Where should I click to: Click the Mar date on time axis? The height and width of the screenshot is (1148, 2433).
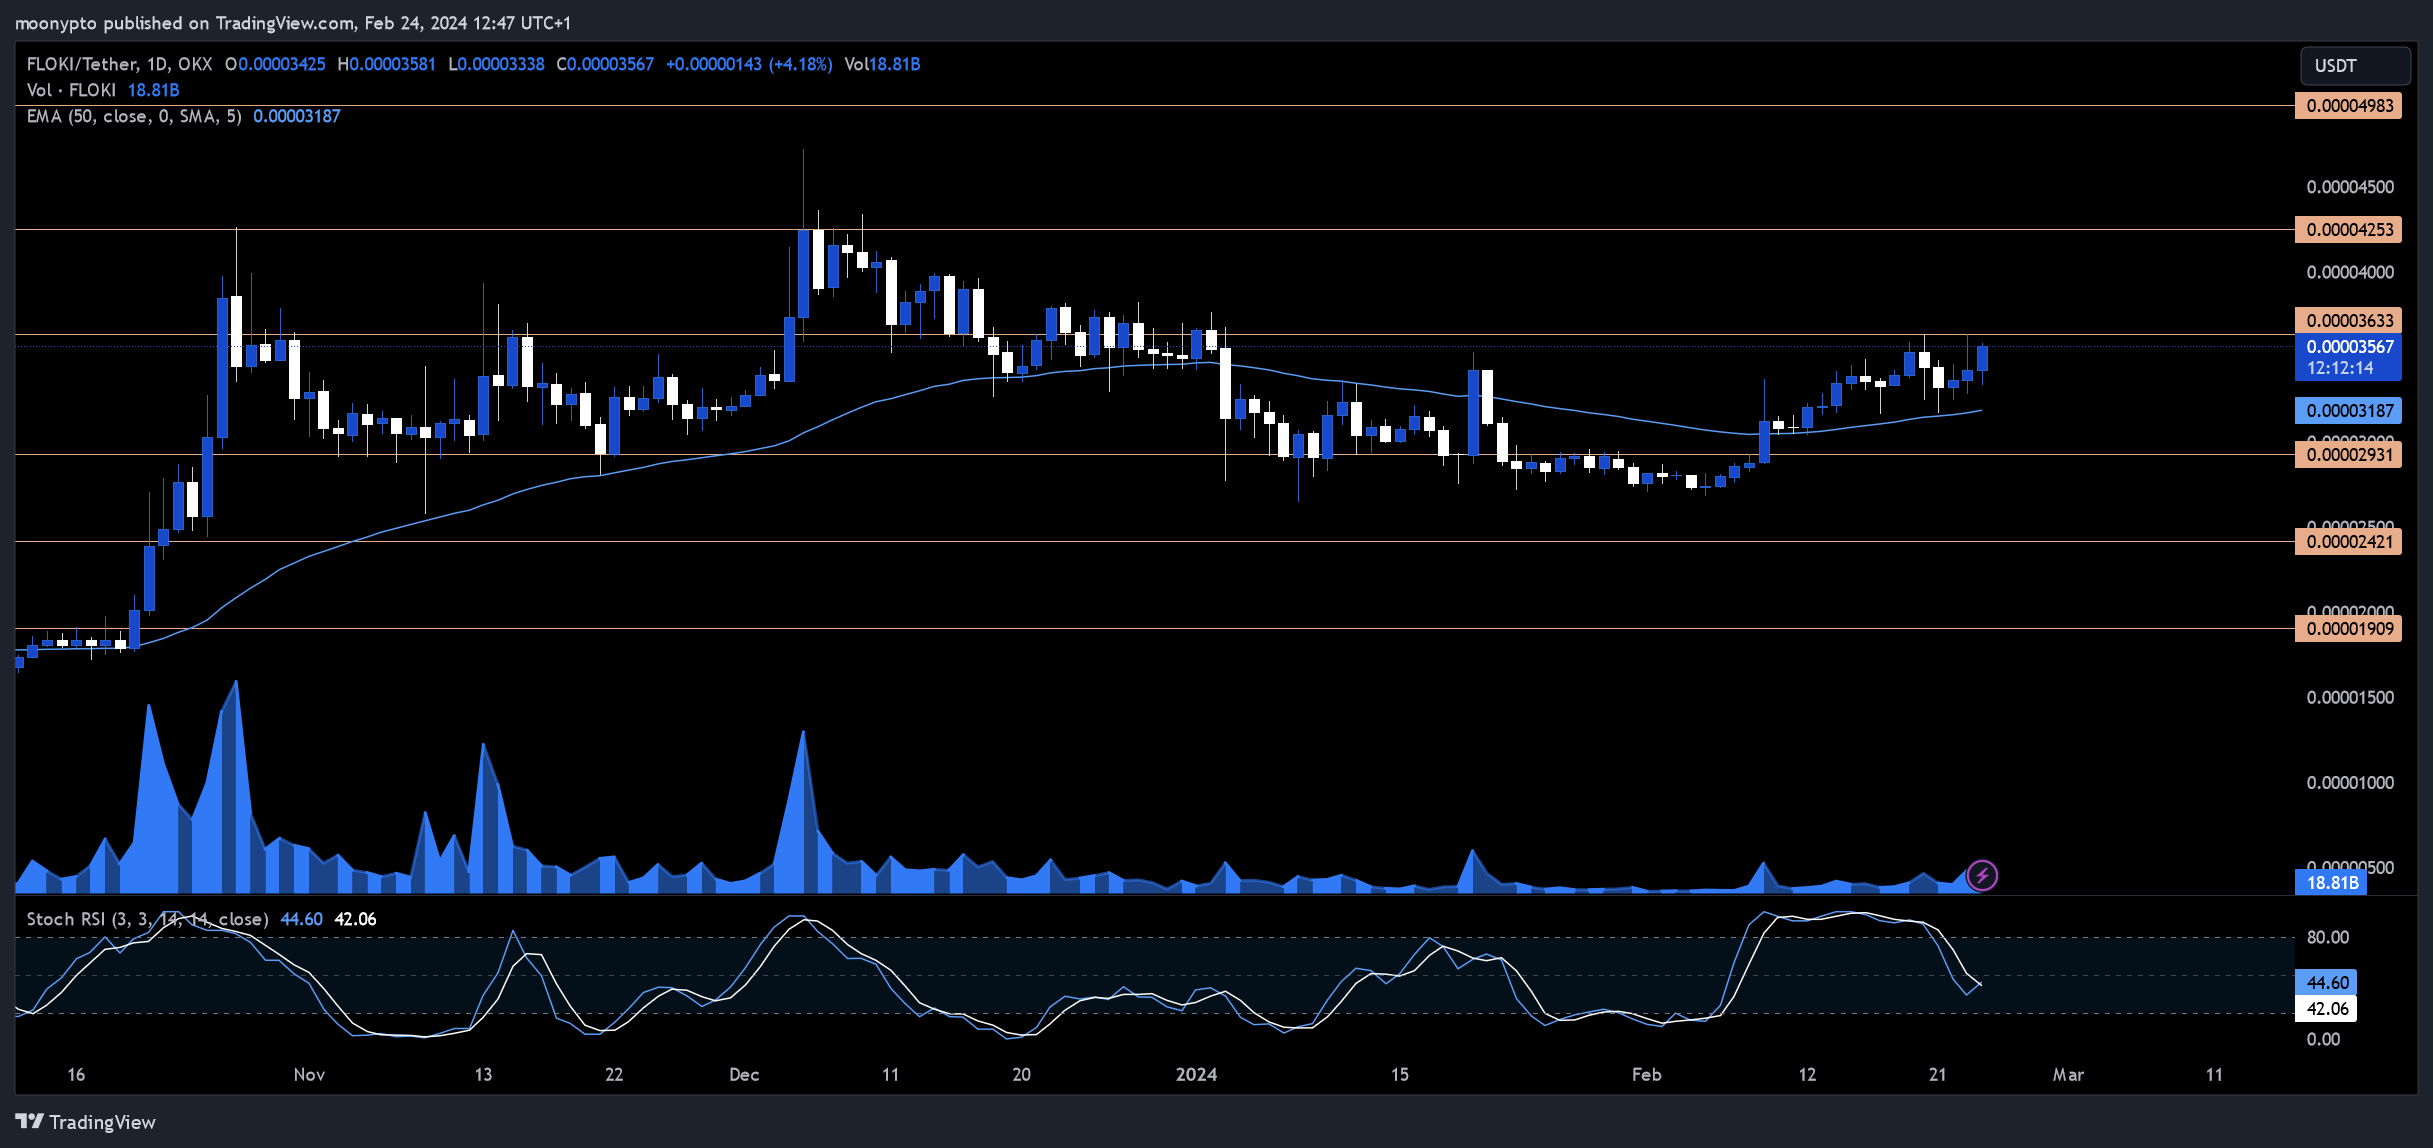[x=2068, y=1075]
